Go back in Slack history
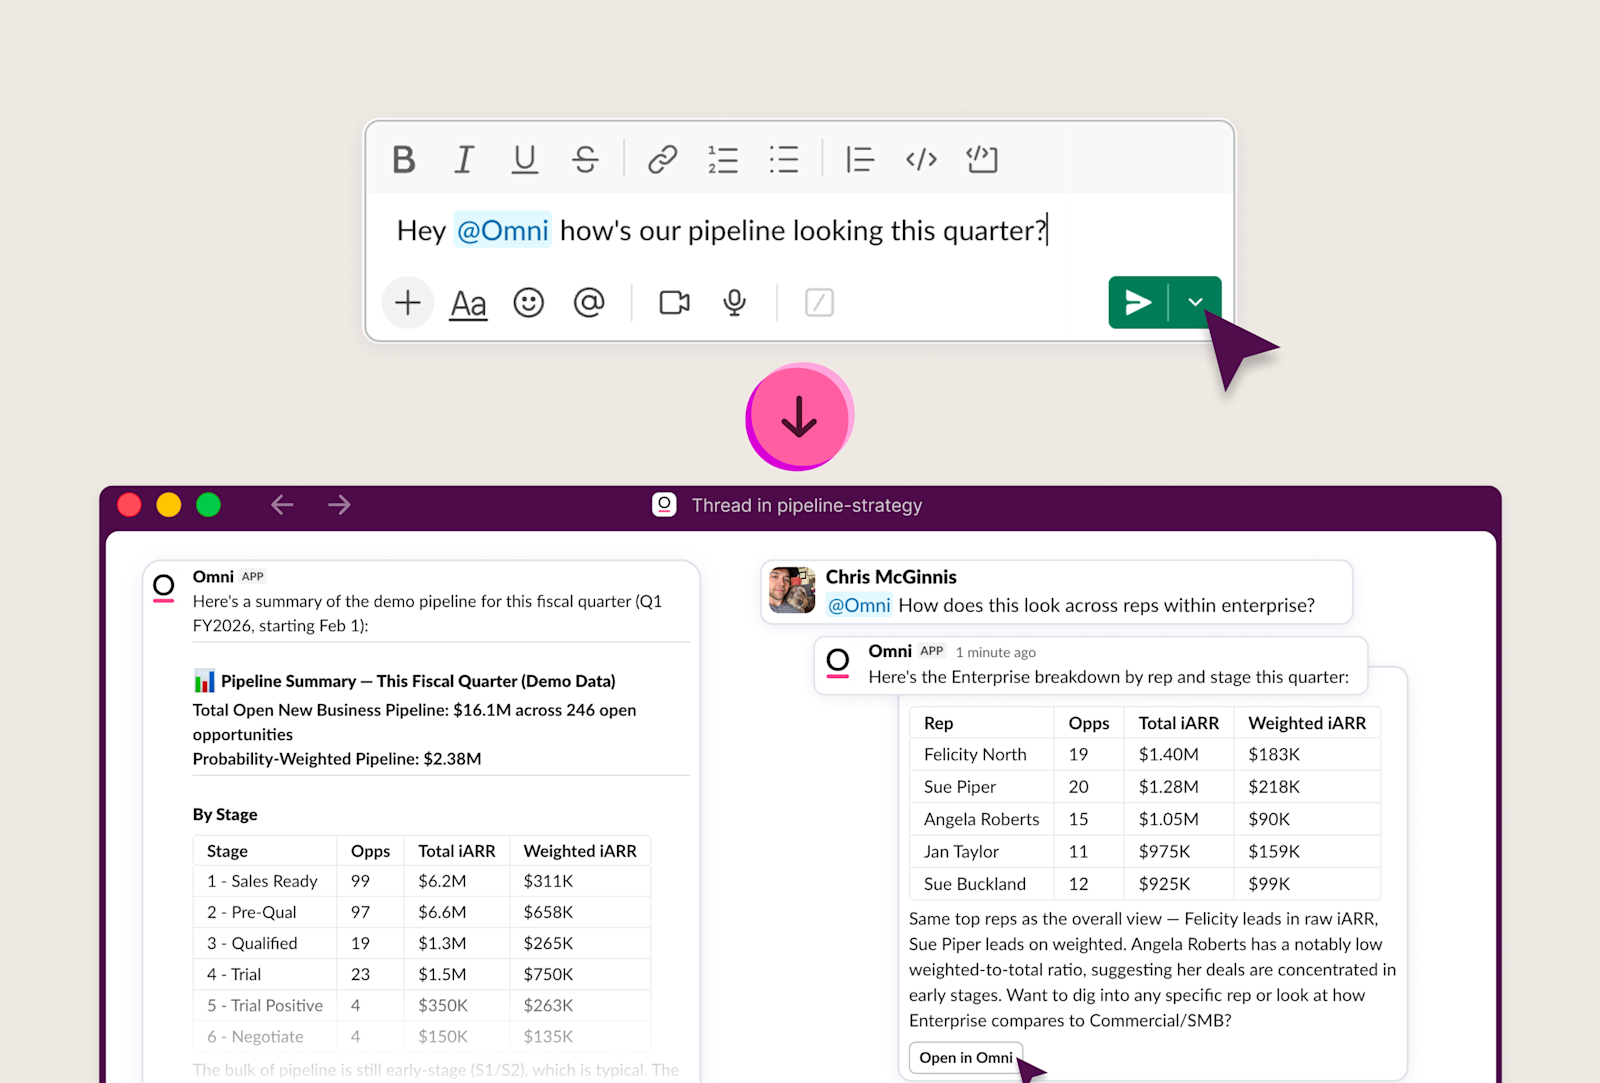This screenshot has width=1600, height=1083. tap(282, 505)
